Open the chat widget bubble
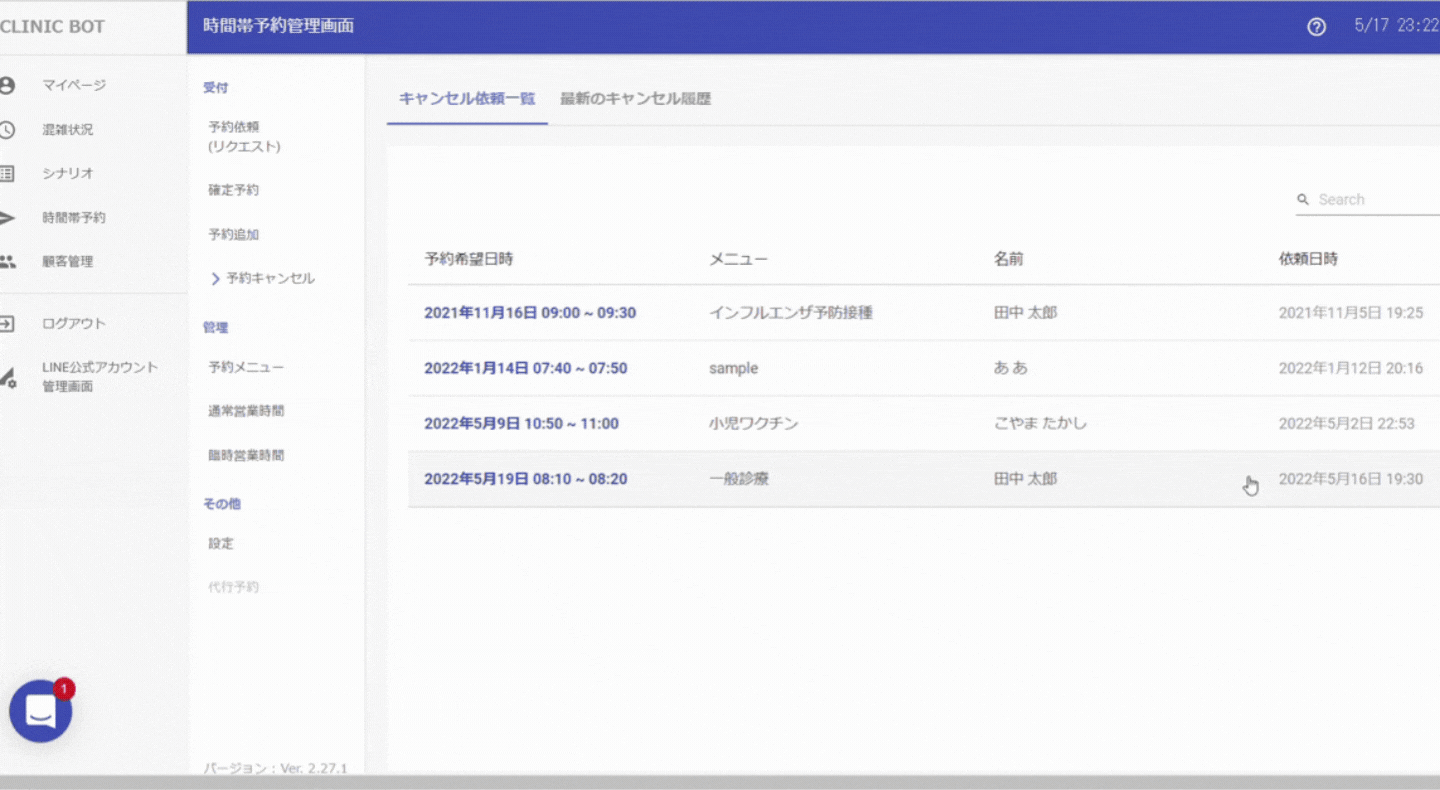Image resolution: width=1440 pixels, height=790 pixels. tap(41, 711)
